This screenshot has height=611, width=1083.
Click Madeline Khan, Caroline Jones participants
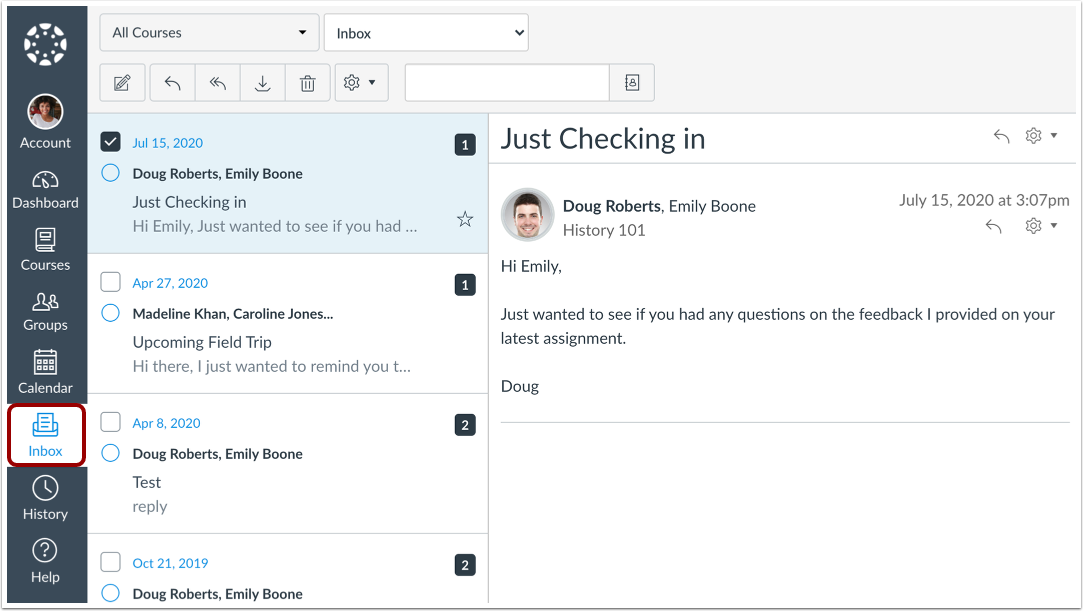[x=233, y=313]
